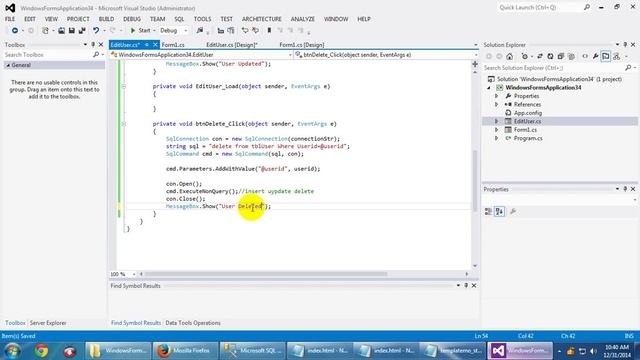Expand the Properties node in Solution Explorer
The image size is (640, 360).
point(497,96)
